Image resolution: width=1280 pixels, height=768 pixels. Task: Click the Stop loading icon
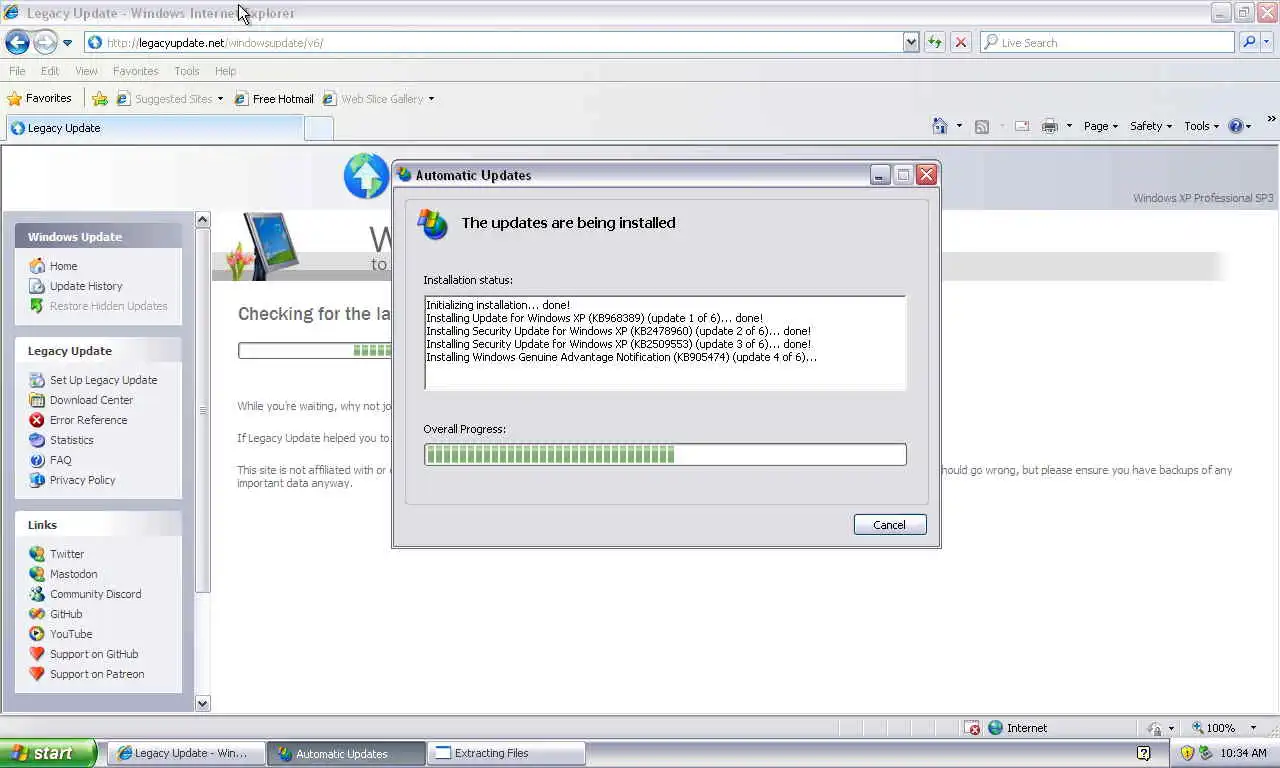click(961, 42)
